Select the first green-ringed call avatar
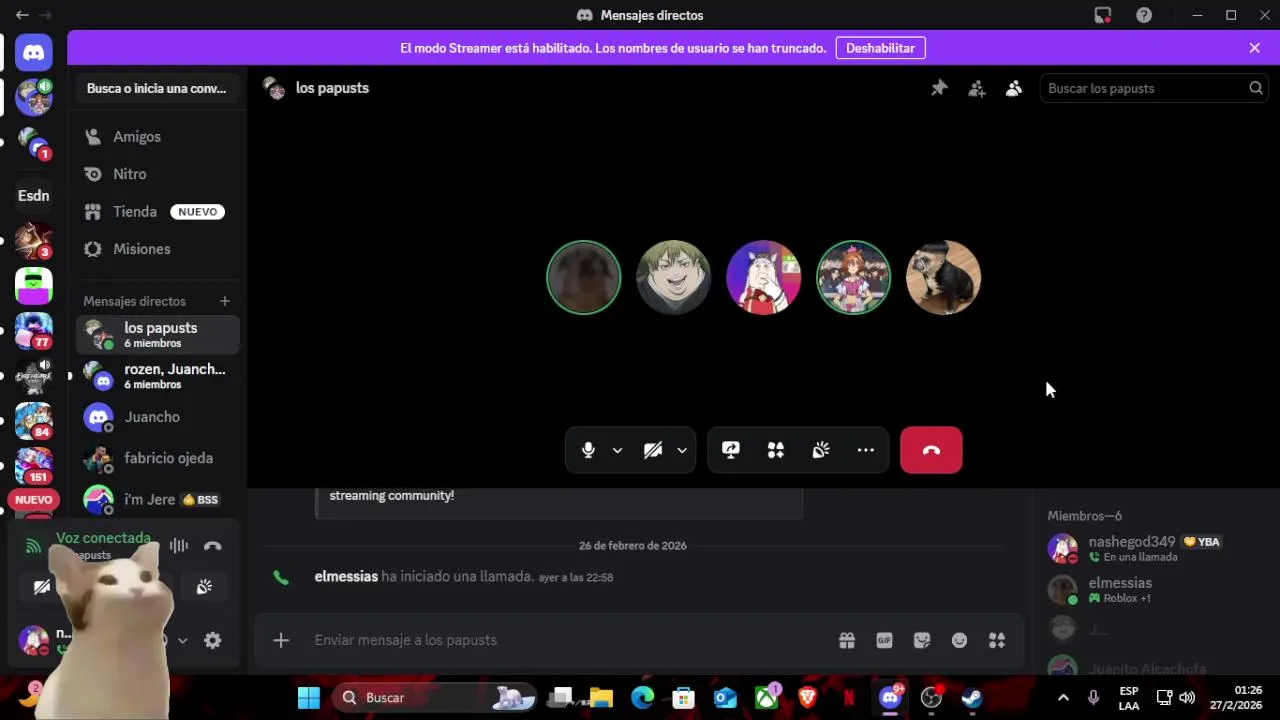 584,278
